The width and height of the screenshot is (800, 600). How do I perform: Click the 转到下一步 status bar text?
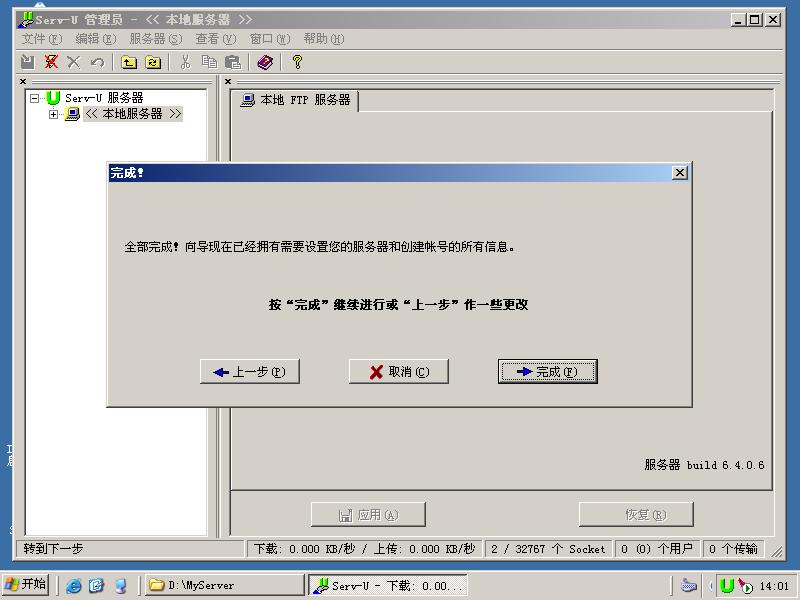pyautogui.click(x=53, y=549)
